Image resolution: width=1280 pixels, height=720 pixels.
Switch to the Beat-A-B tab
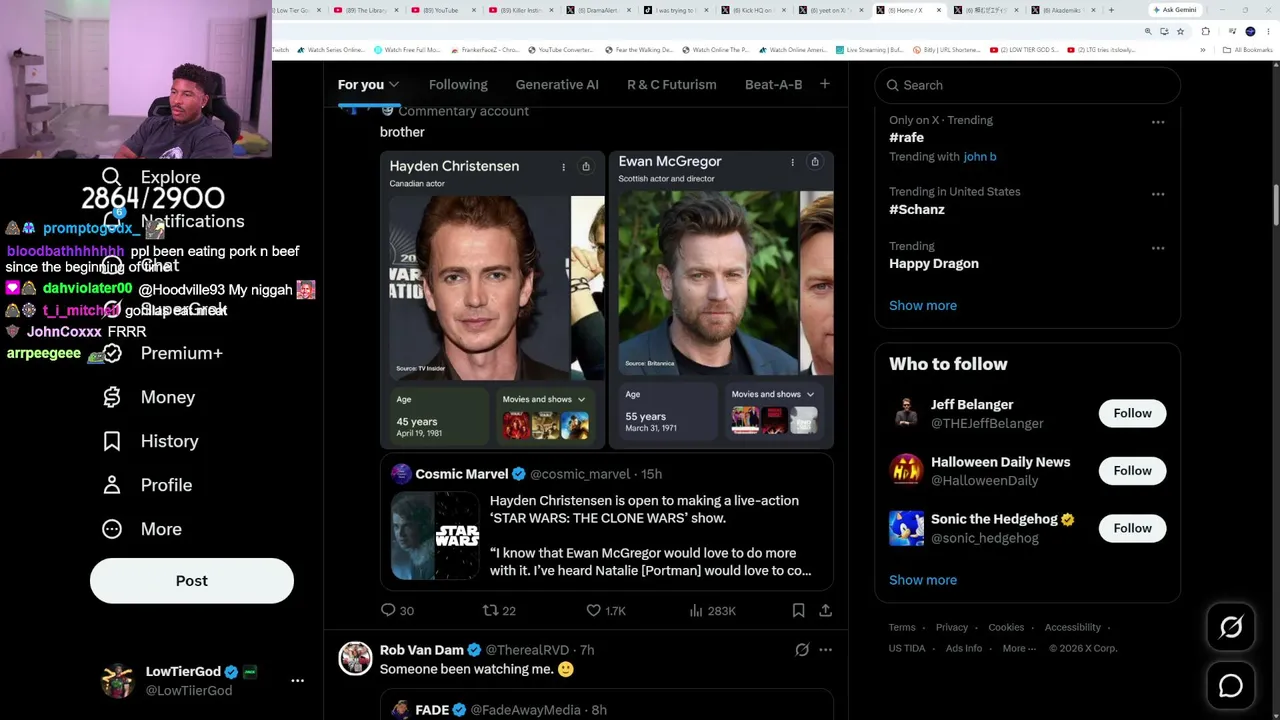(x=774, y=85)
